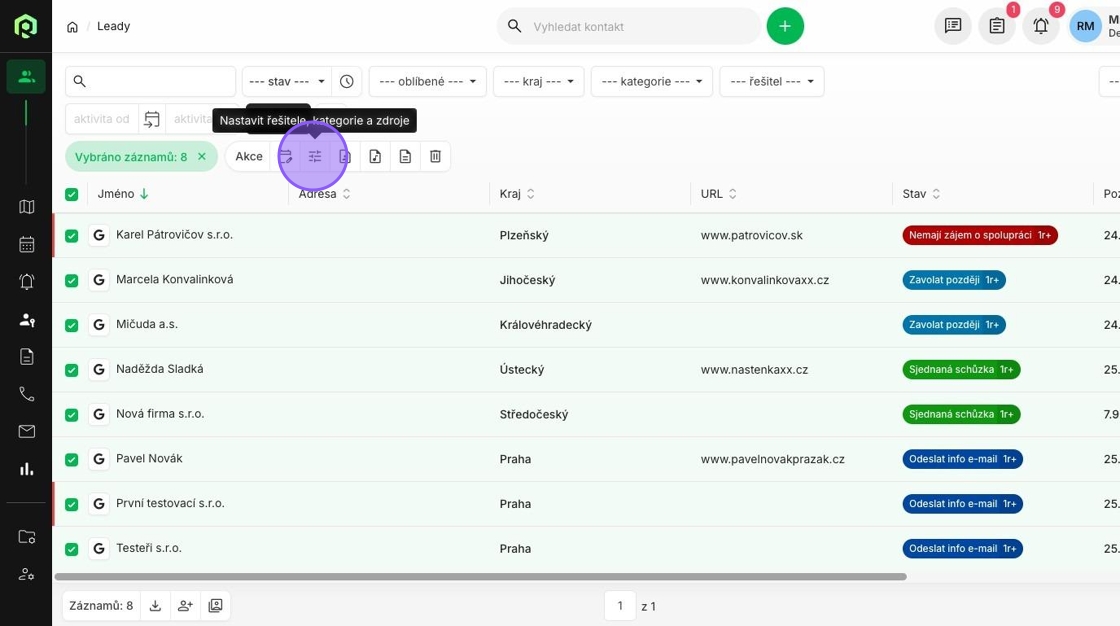The image size is (1120, 626).
Task: Uncheck the Marcela Konvalinková checkbox
Action: point(71,281)
